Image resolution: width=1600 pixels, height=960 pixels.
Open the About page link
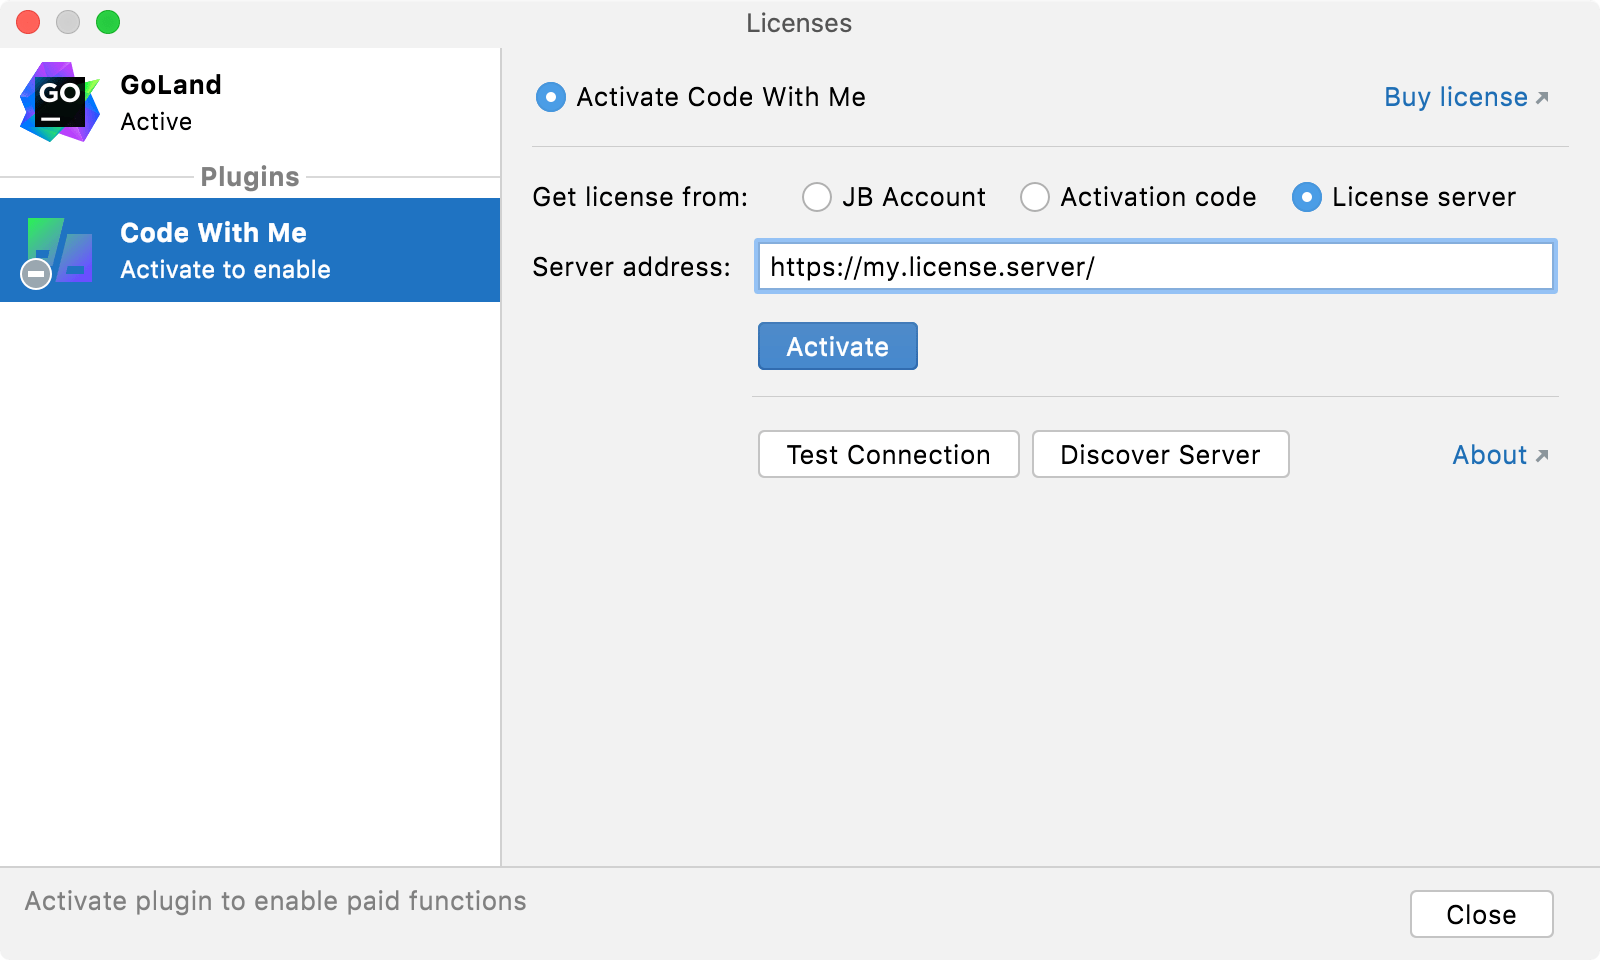(x=1490, y=455)
